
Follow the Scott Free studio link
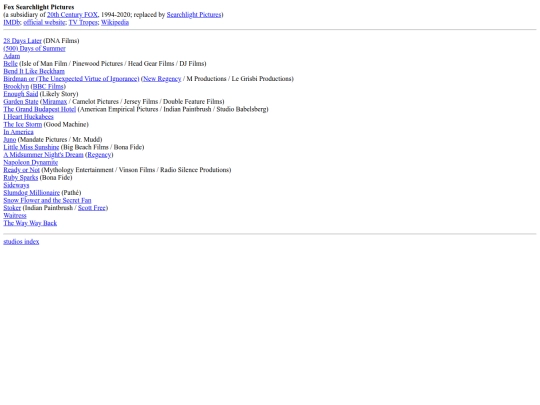pos(92,208)
